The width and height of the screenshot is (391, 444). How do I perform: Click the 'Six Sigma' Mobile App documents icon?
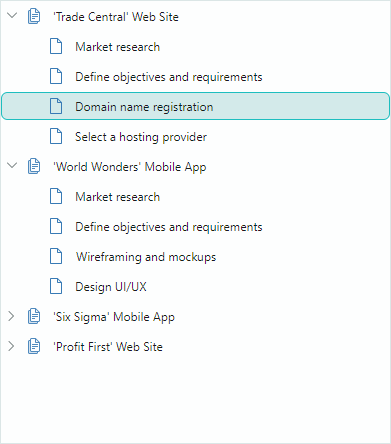tap(34, 316)
